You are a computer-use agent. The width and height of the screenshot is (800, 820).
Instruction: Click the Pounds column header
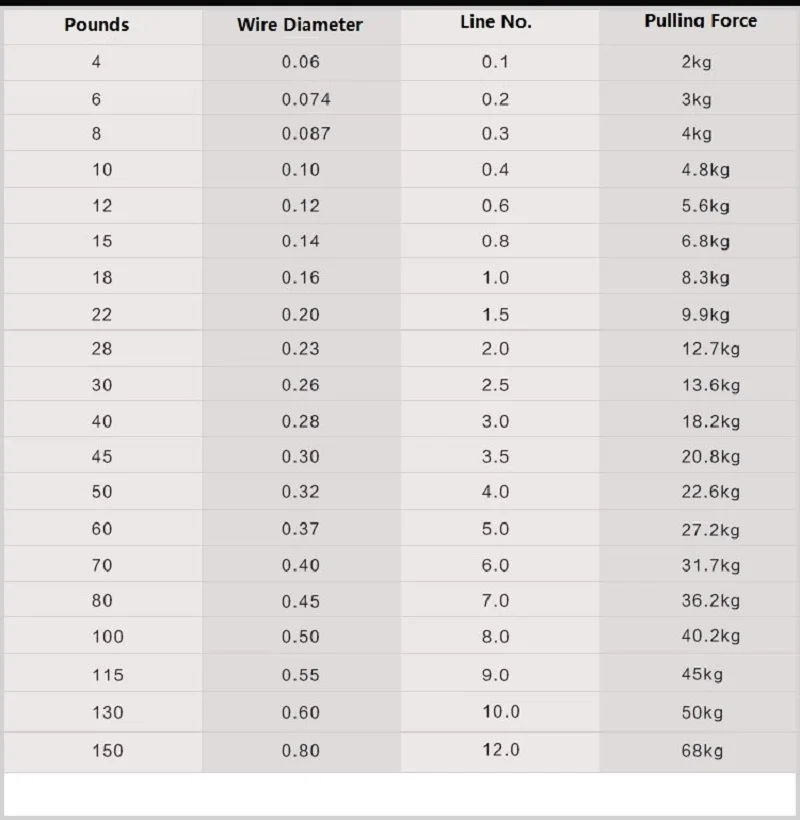(x=97, y=24)
